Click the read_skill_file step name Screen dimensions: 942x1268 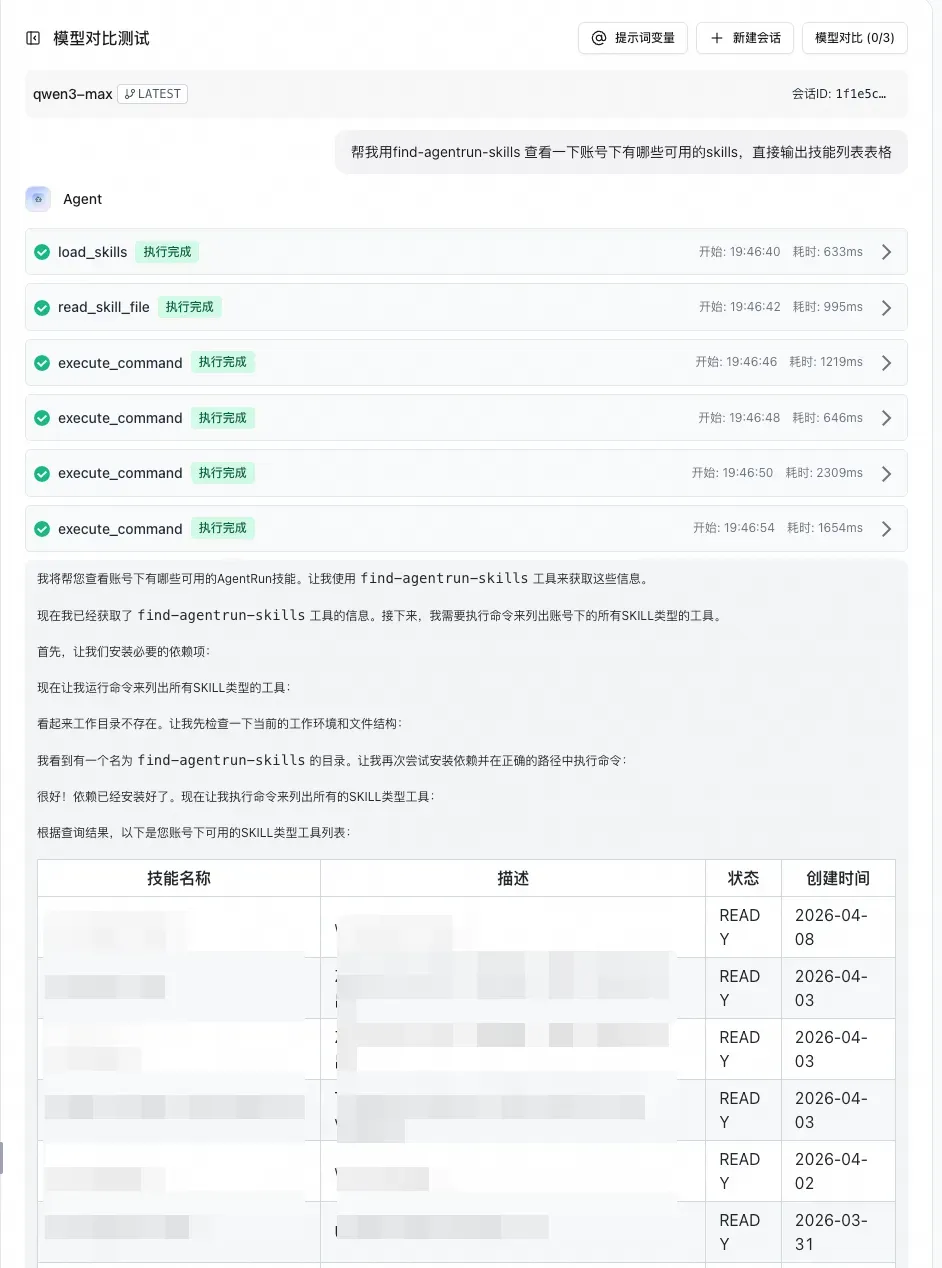[104, 307]
